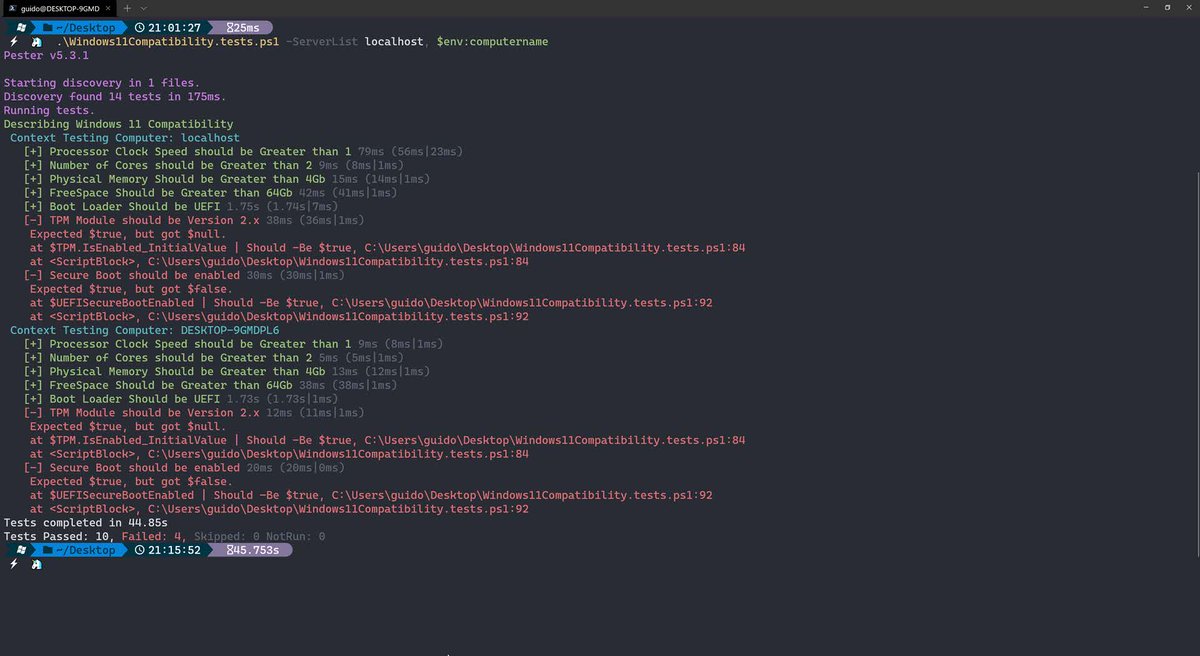Click 'Context Testing Computer: localhost' line
Viewport: 1200px width, 656px height.
(x=125, y=138)
